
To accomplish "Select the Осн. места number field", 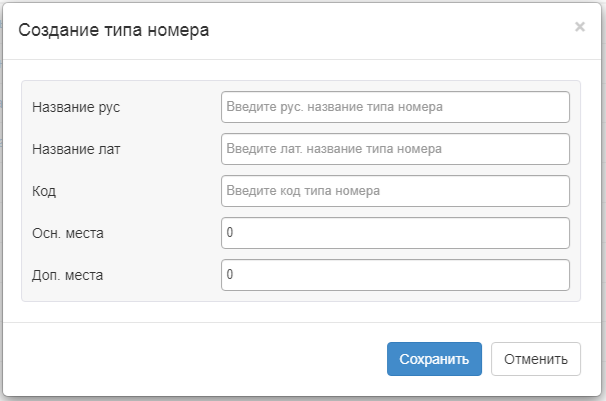I will tap(395, 233).
